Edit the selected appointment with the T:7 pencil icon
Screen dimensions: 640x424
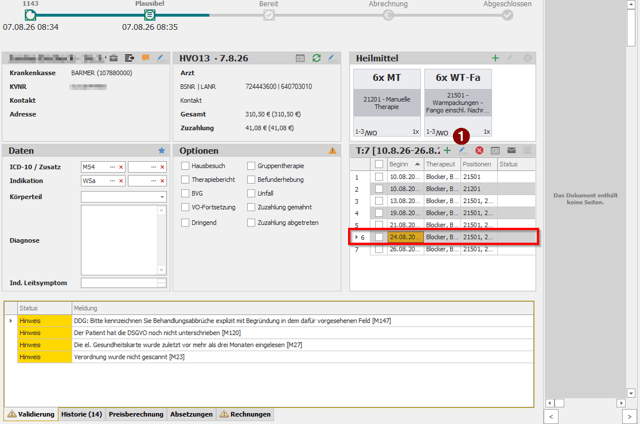462,151
